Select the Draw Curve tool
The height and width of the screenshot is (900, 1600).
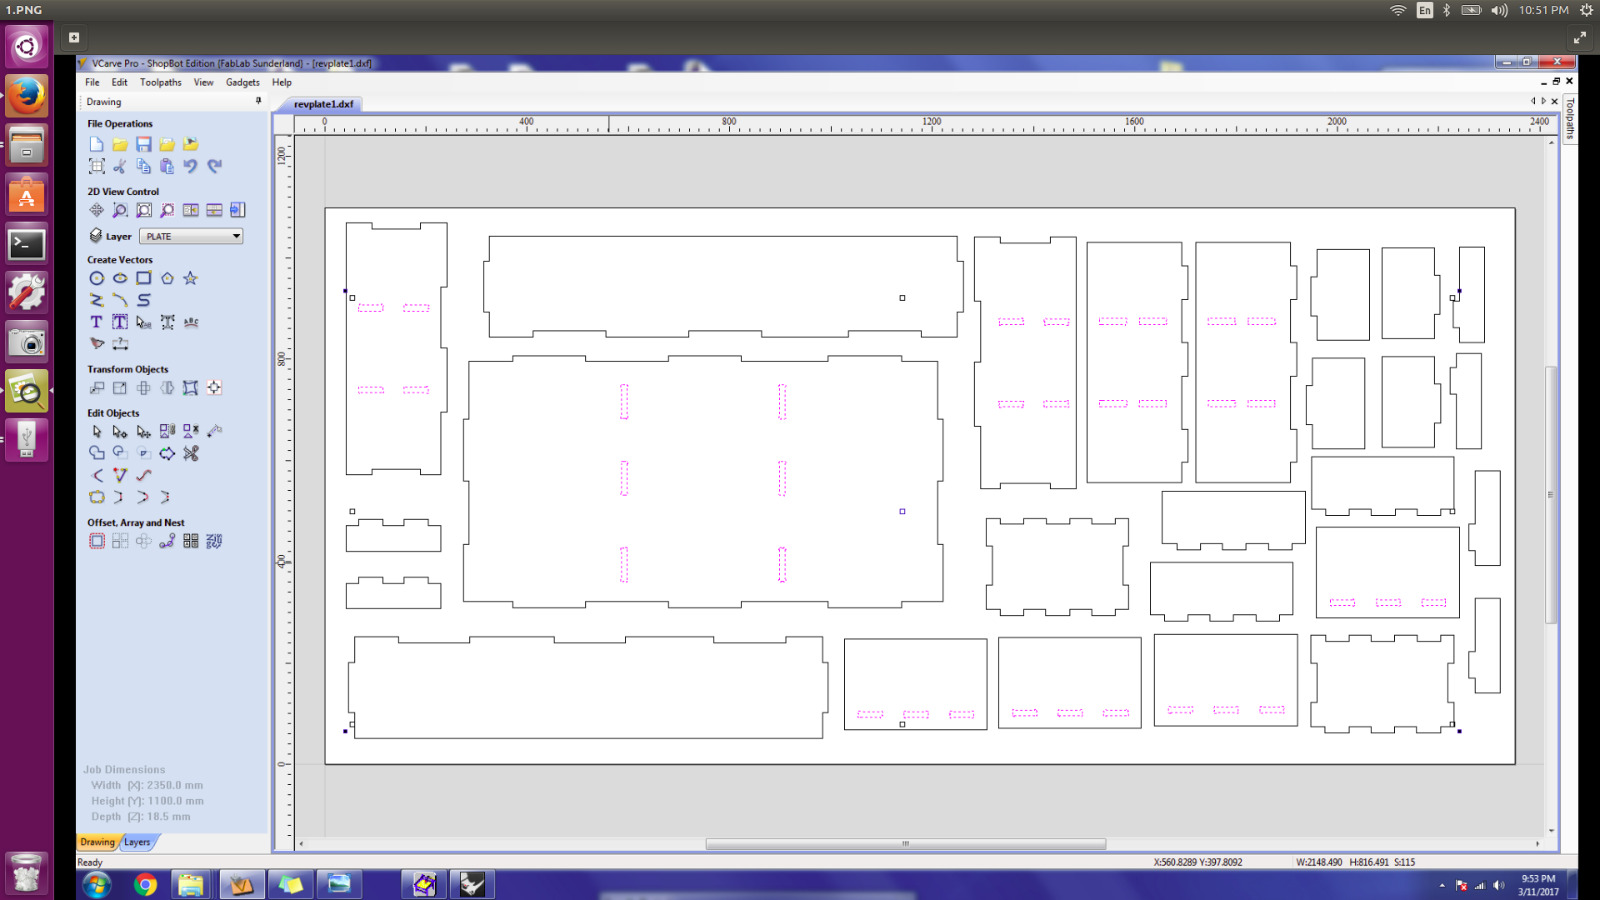143,300
